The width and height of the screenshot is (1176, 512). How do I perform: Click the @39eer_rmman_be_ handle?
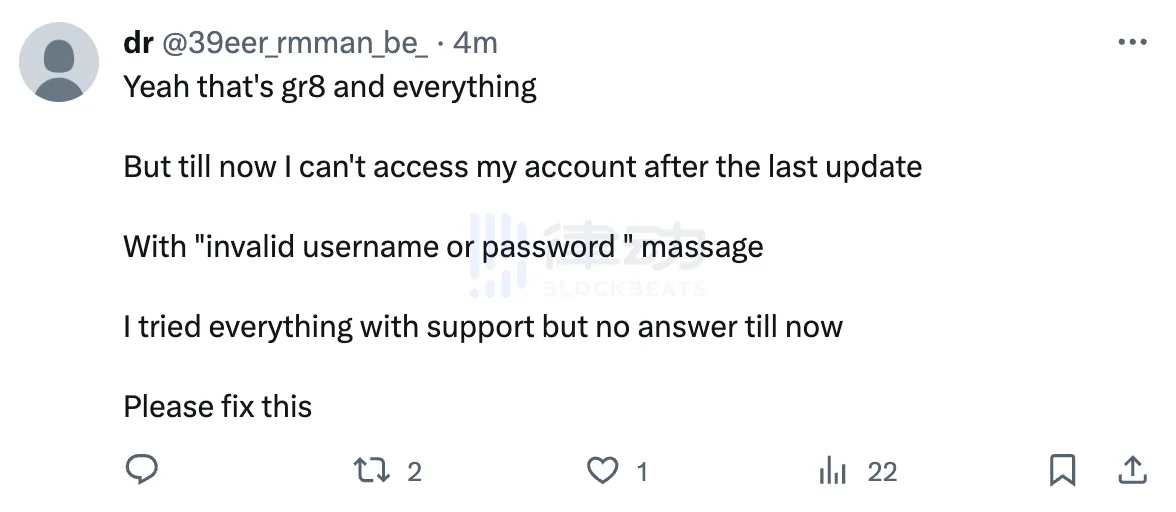295,43
